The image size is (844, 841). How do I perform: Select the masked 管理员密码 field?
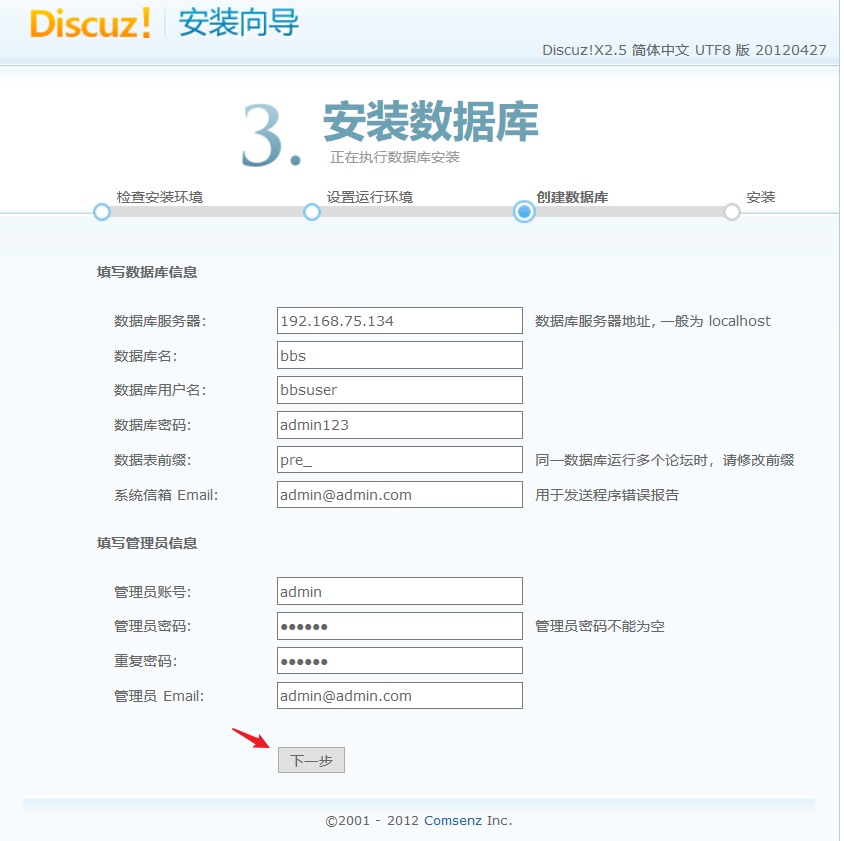[x=399, y=626]
